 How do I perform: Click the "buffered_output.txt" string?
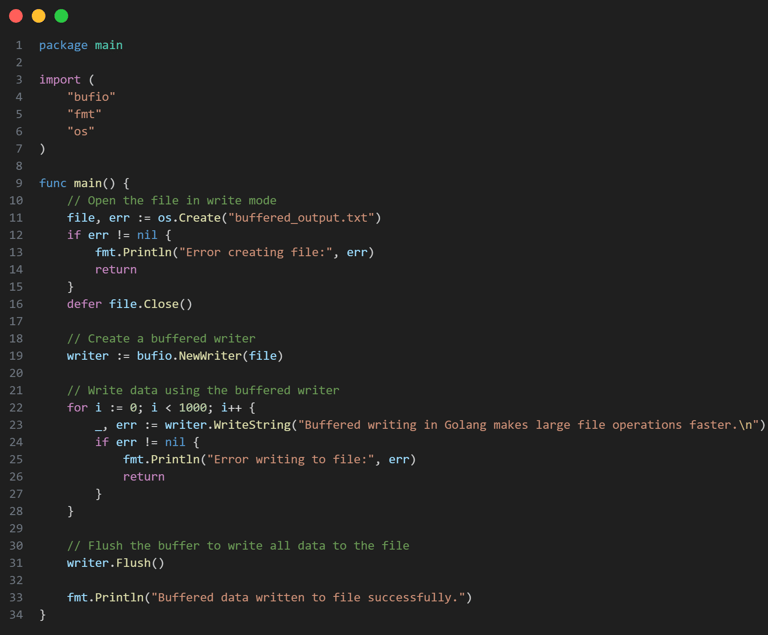[301, 218]
